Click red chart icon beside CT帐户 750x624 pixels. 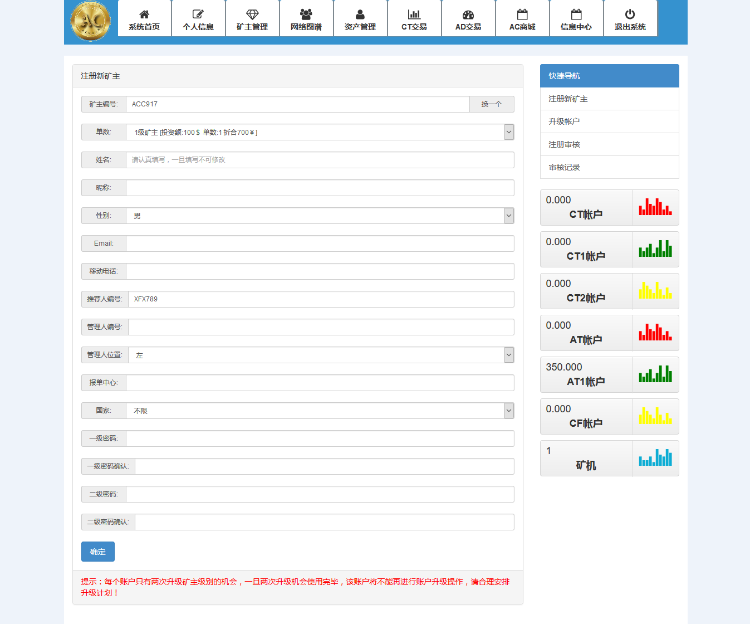click(x=655, y=207)
